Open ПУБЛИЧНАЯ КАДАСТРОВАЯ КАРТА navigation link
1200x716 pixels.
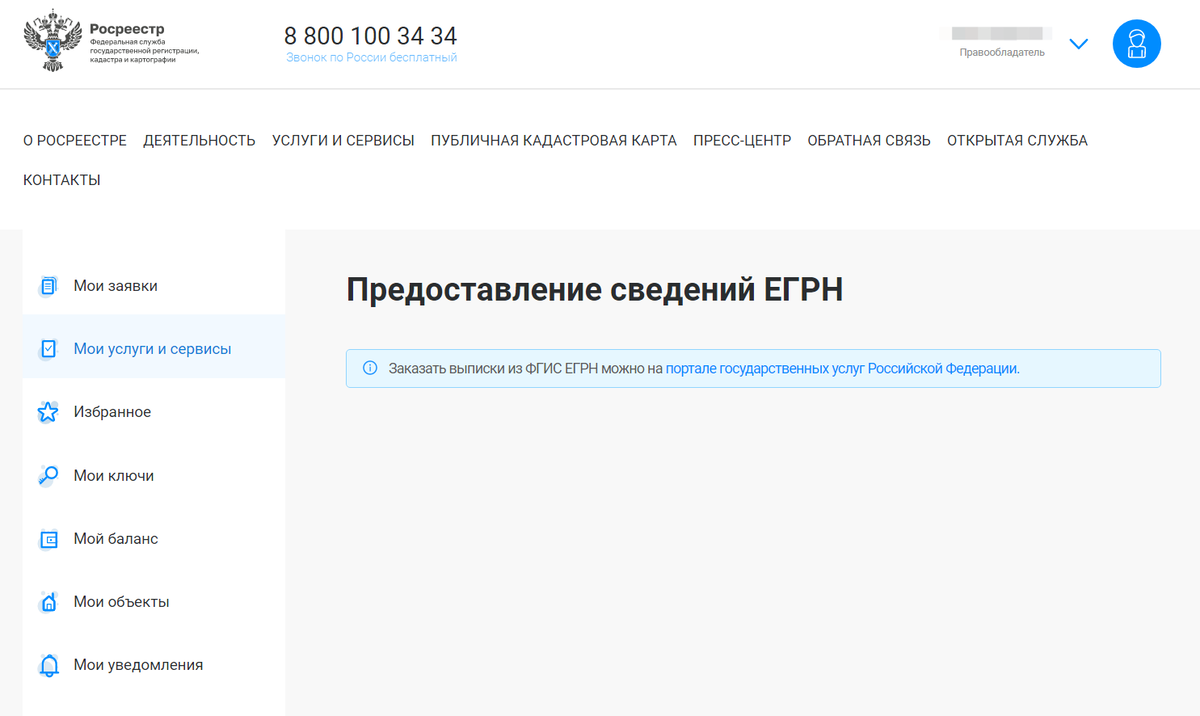click(554, 141)
